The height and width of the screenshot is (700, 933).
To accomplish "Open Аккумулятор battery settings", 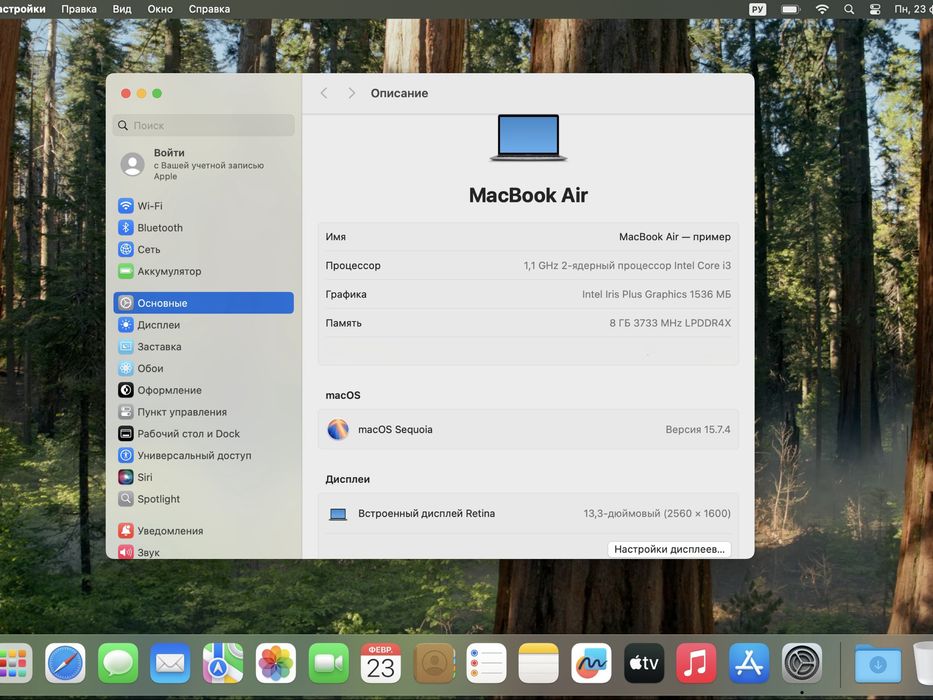I will (203, 271).
